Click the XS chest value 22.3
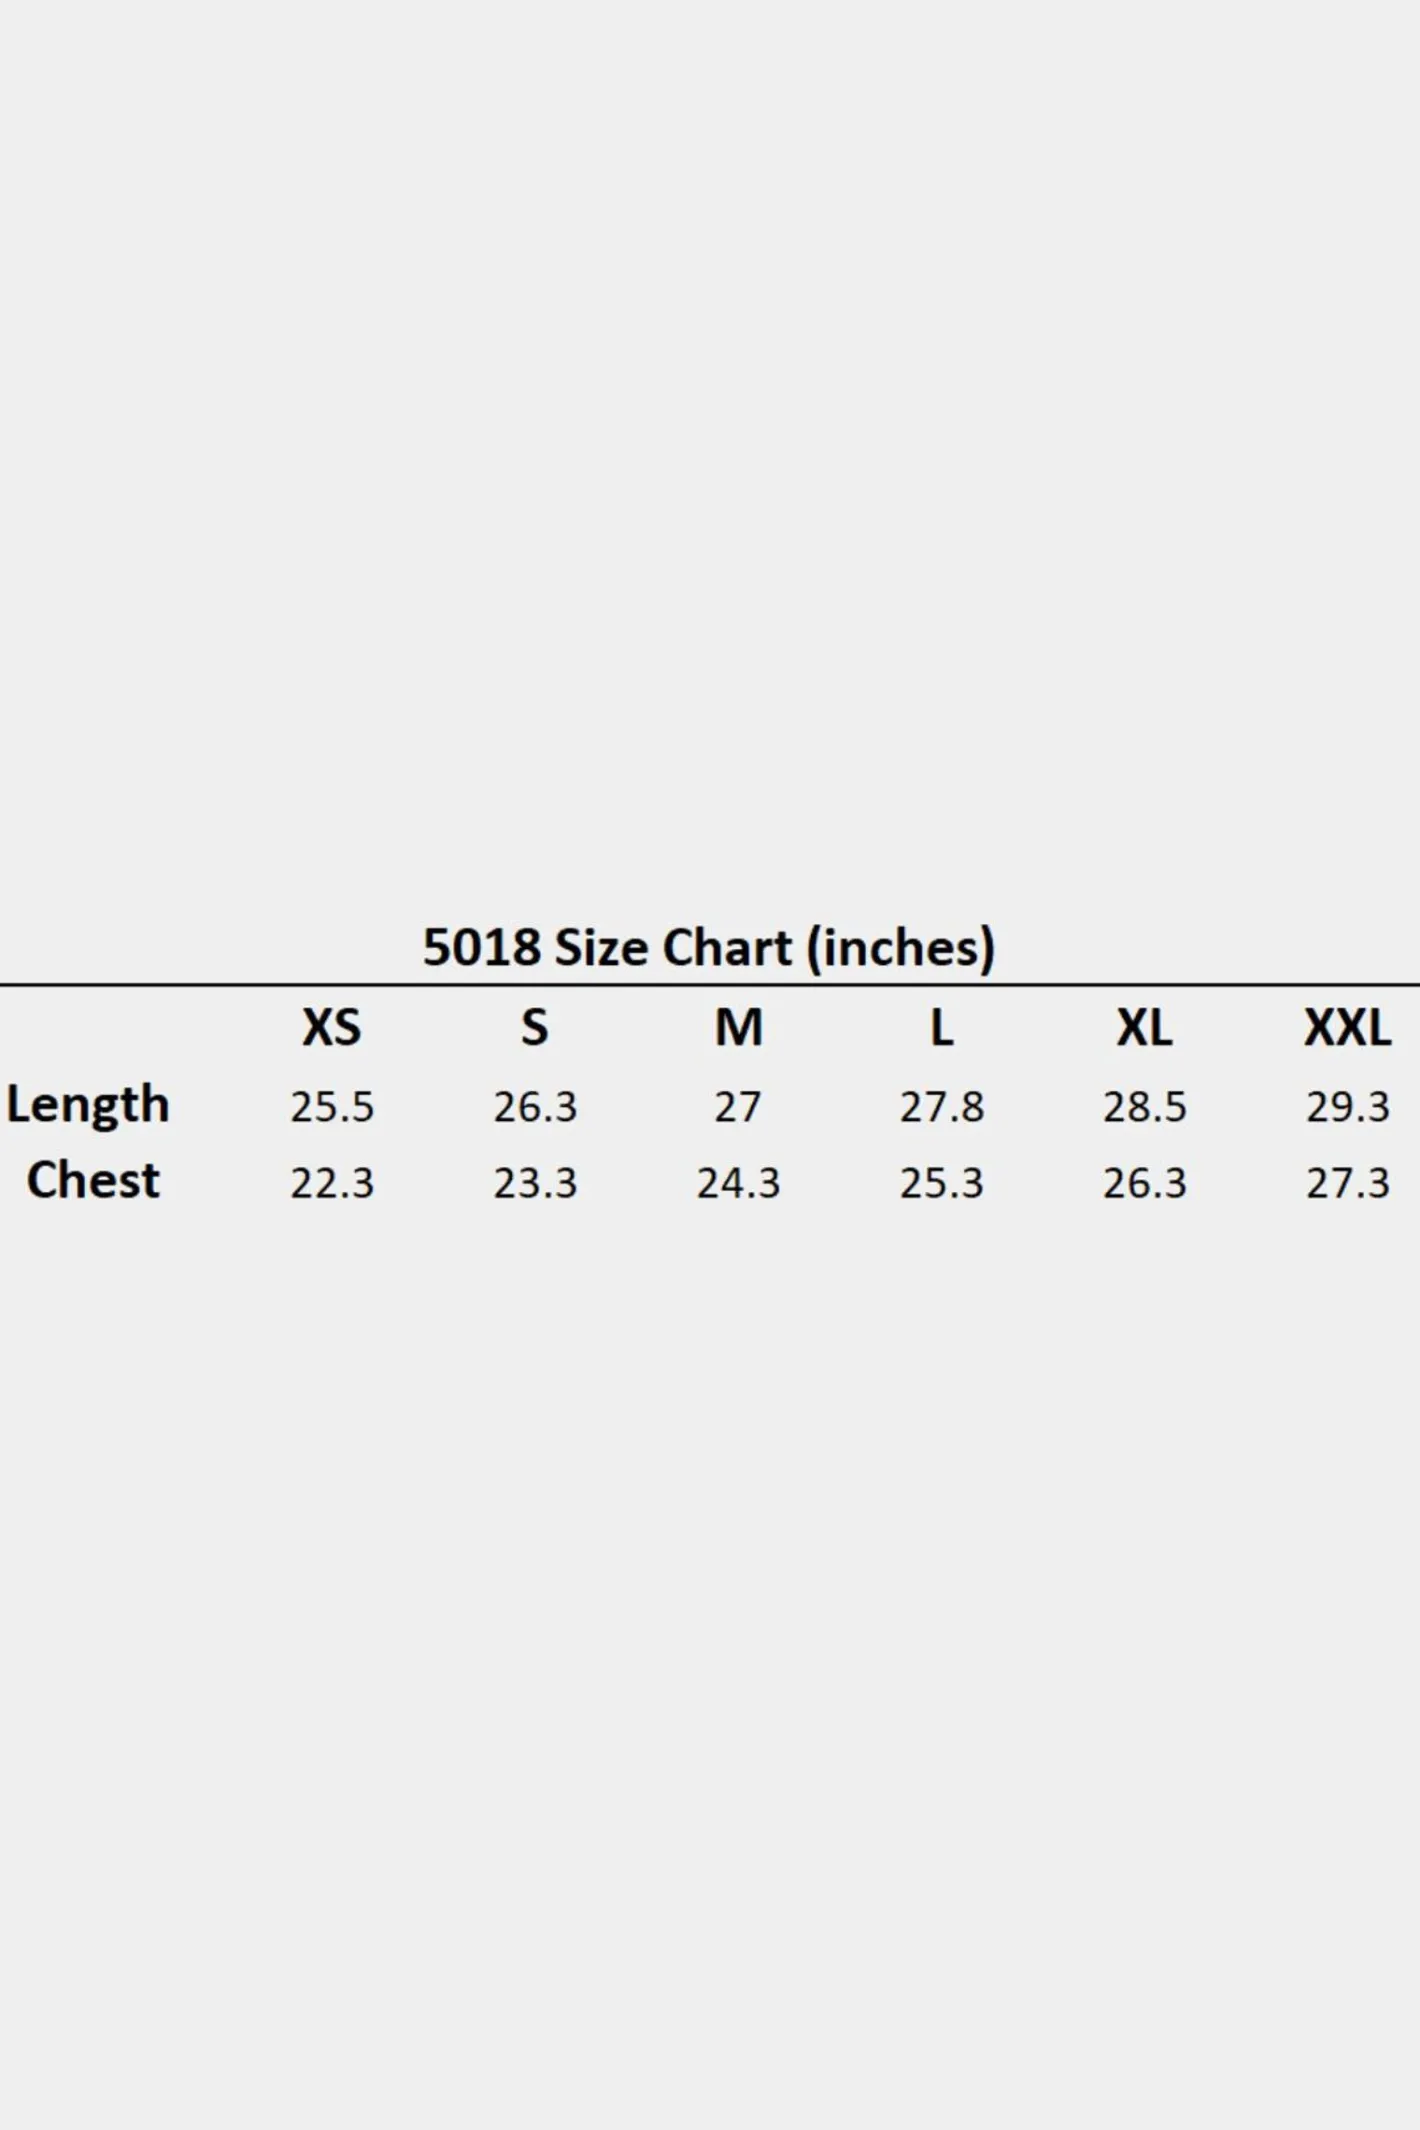1420x2130 pixels. coord(332,1184)
